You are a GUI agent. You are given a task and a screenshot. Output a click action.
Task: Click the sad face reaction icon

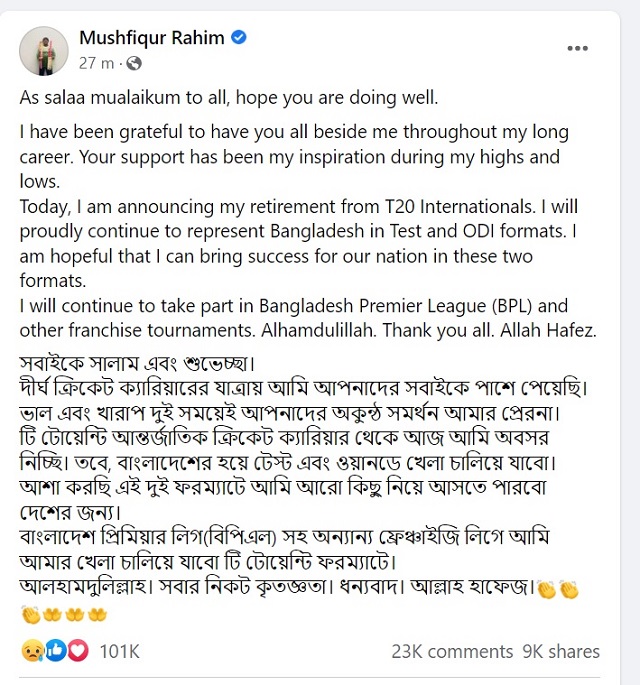pyautogui.click(x=31, y=651)
